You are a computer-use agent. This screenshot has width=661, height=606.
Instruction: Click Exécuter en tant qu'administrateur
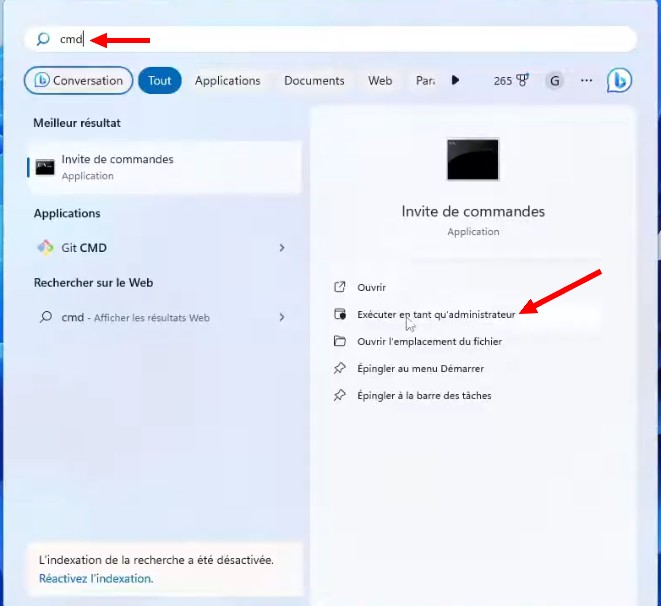tap(436, 314)
